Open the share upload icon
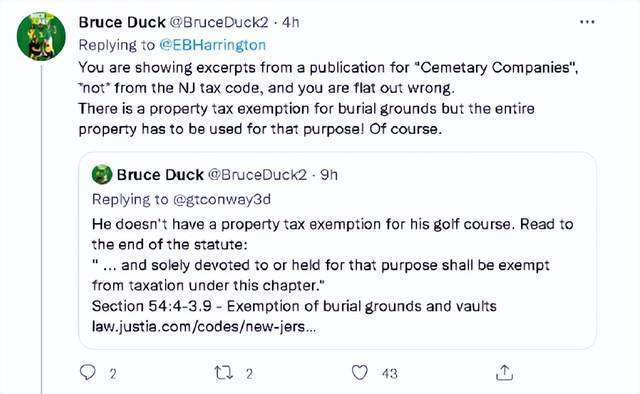The height and width of the screenshot is (394, 640). click(504, 372)
